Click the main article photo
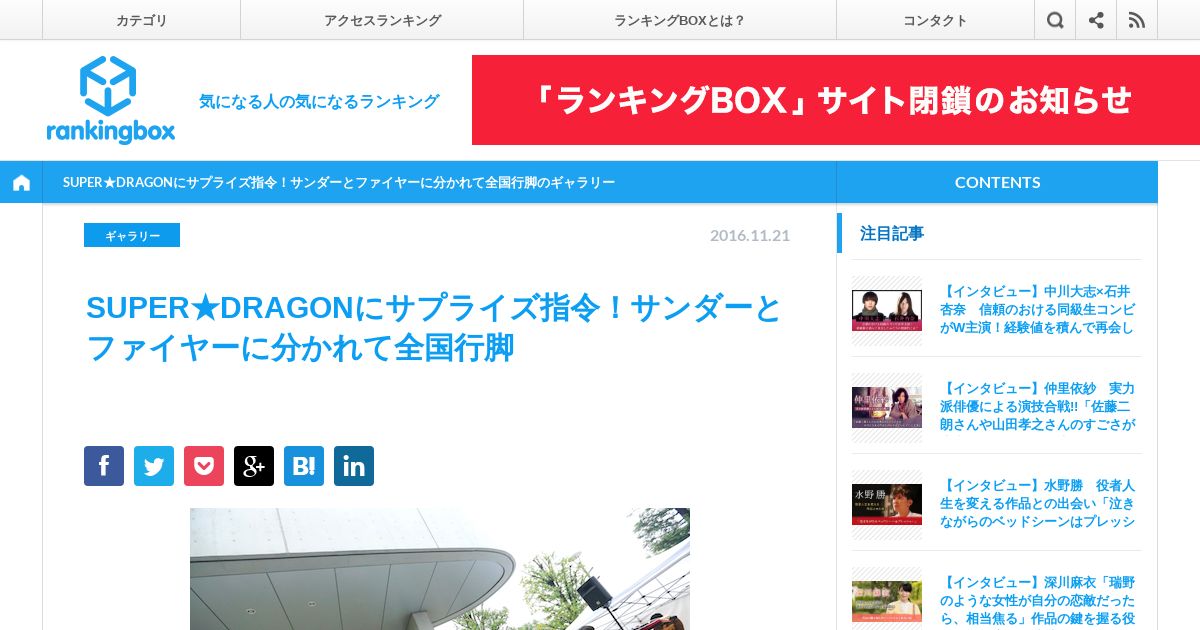1200x630 pixels. pos(440,569)
